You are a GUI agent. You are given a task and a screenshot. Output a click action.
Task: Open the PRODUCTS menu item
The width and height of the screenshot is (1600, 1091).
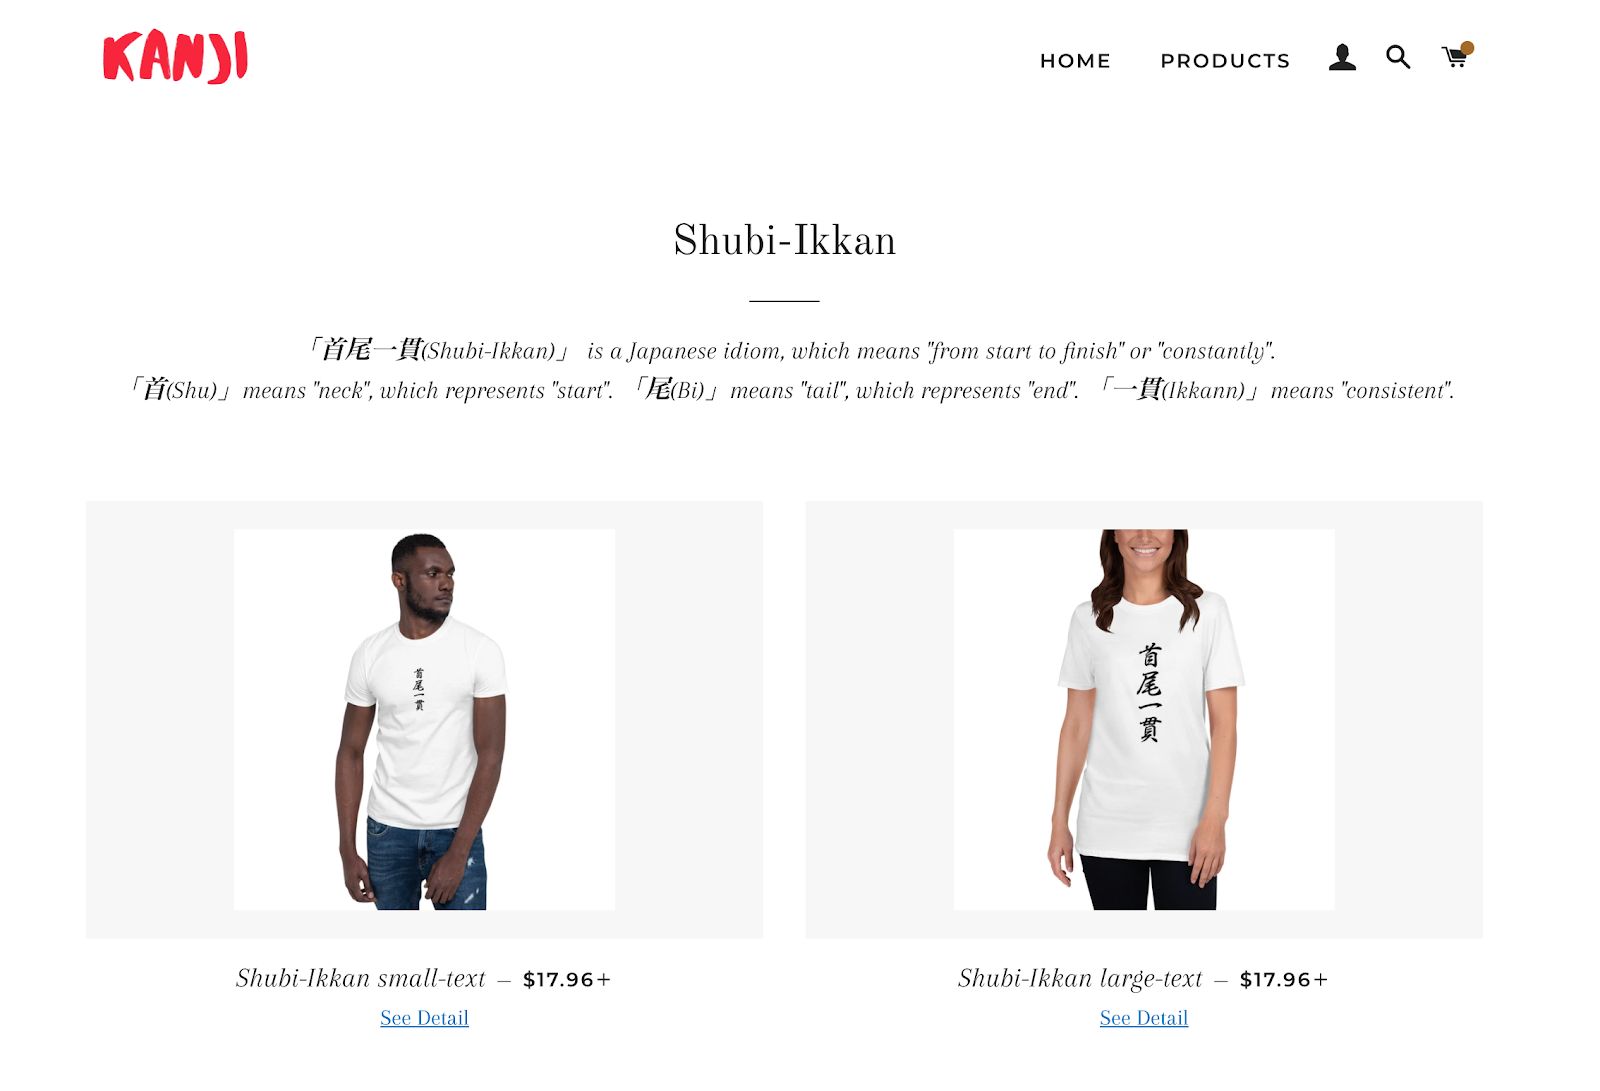1225,61
